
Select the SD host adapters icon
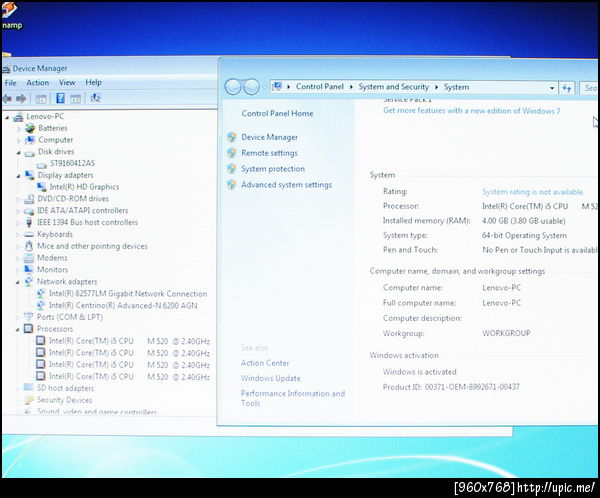28,387
